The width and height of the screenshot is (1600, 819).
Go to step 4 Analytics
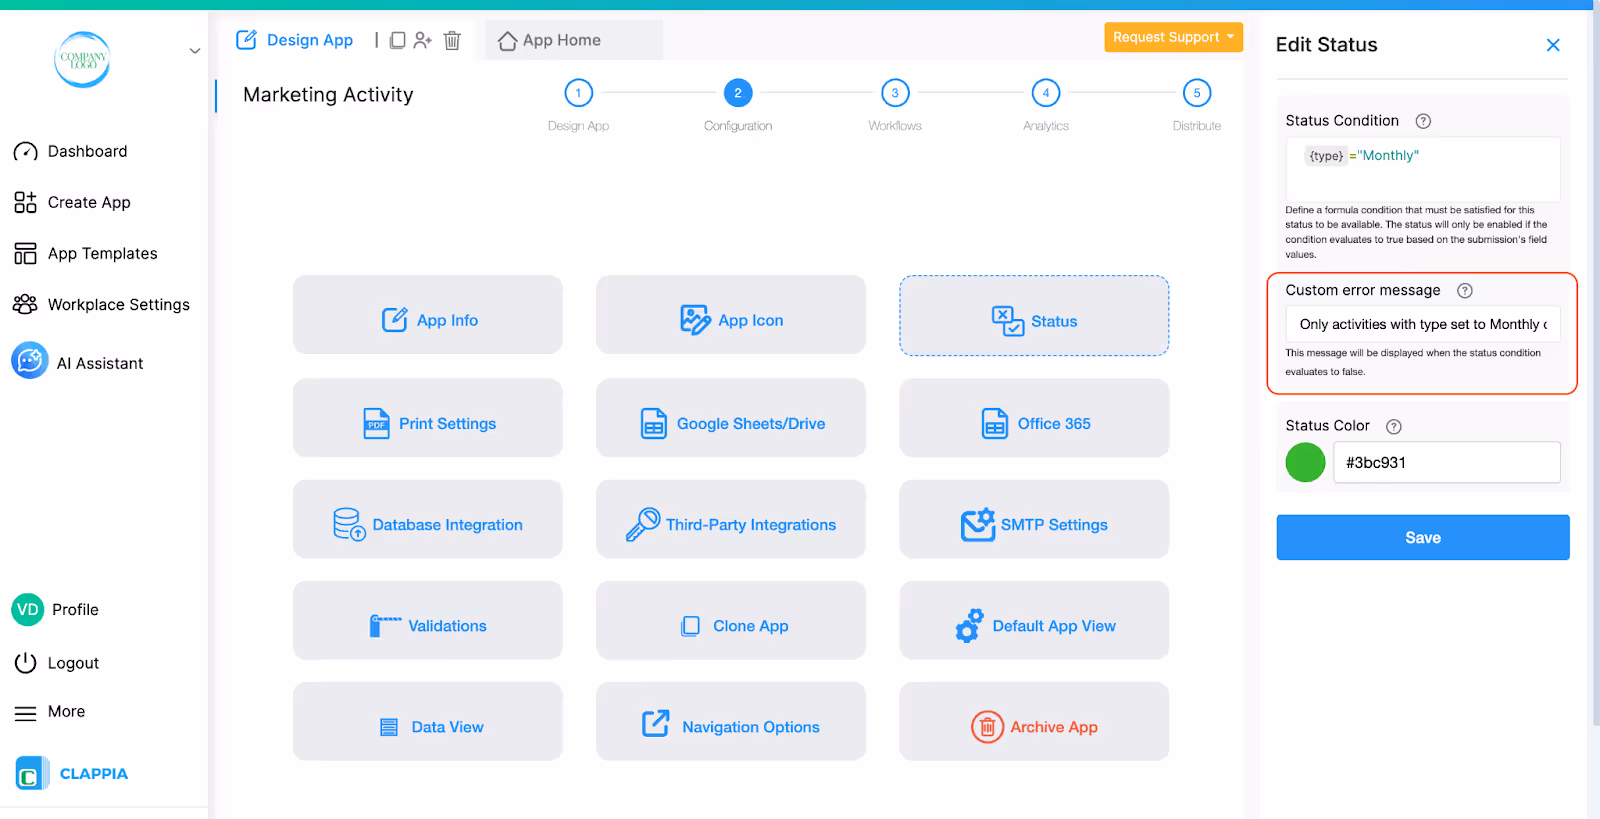tap(1046, 93)
